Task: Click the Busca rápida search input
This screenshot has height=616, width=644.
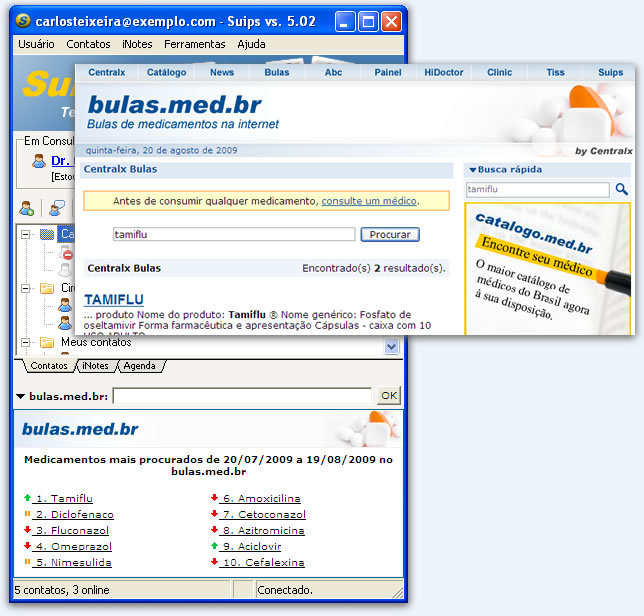Action: 538,189
